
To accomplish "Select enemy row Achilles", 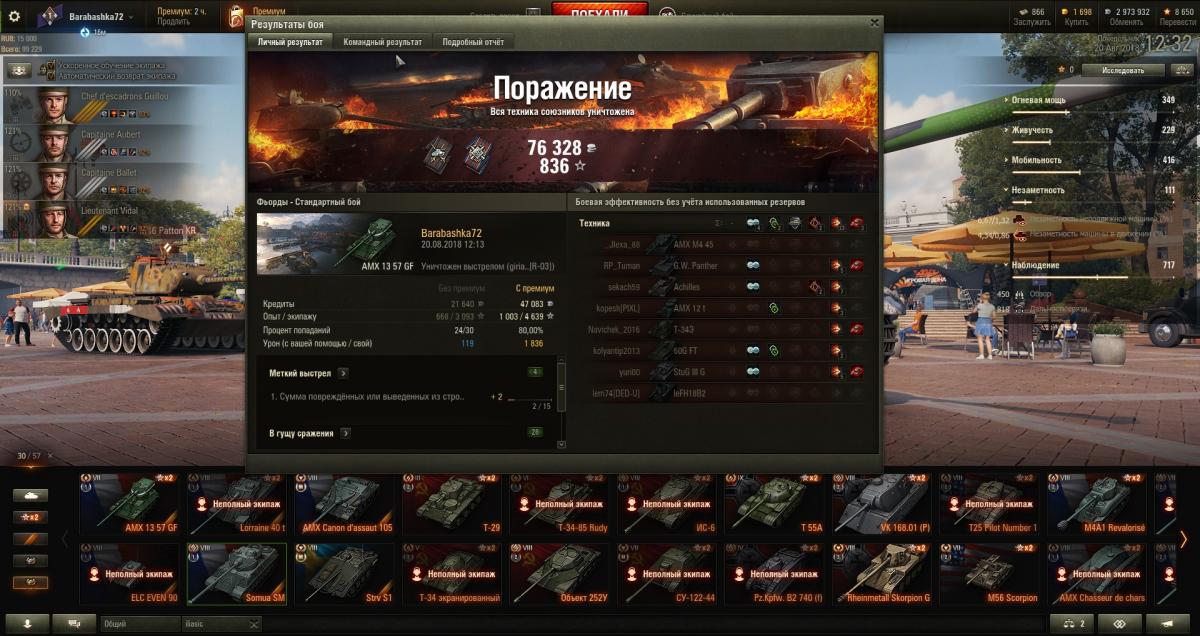I will (722, 287).
